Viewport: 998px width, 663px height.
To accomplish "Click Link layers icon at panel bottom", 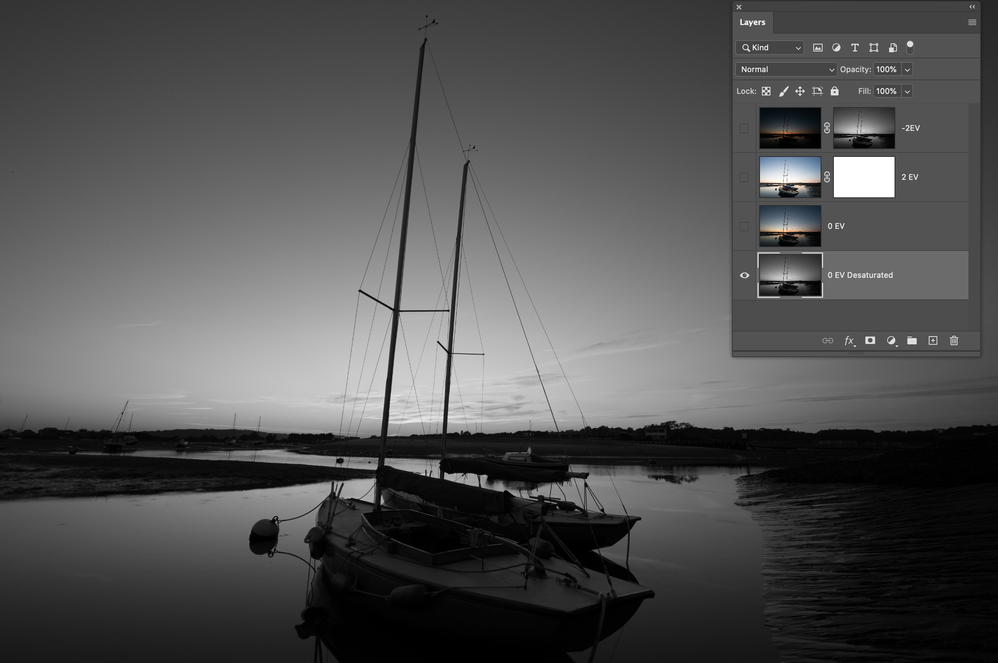I will 827,340.
